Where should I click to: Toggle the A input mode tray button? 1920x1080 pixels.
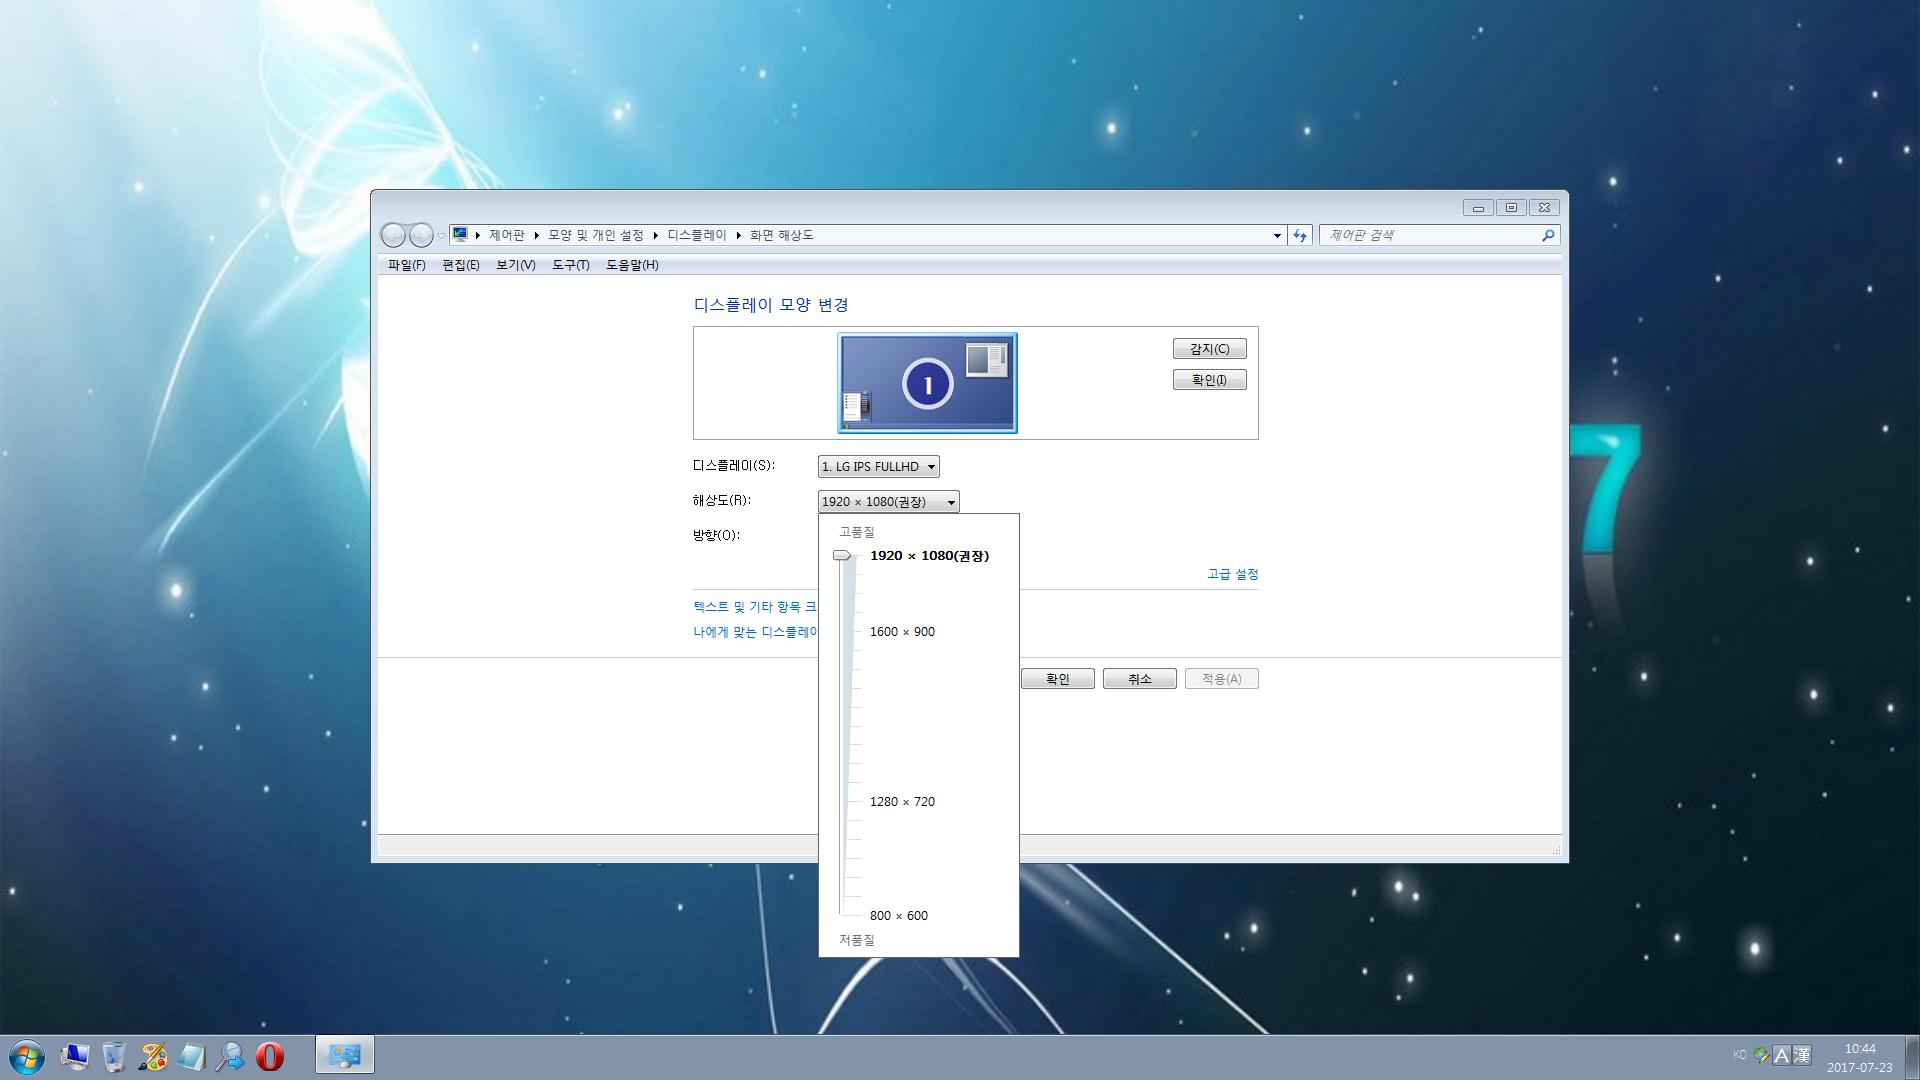(x=1782, y=1055)
